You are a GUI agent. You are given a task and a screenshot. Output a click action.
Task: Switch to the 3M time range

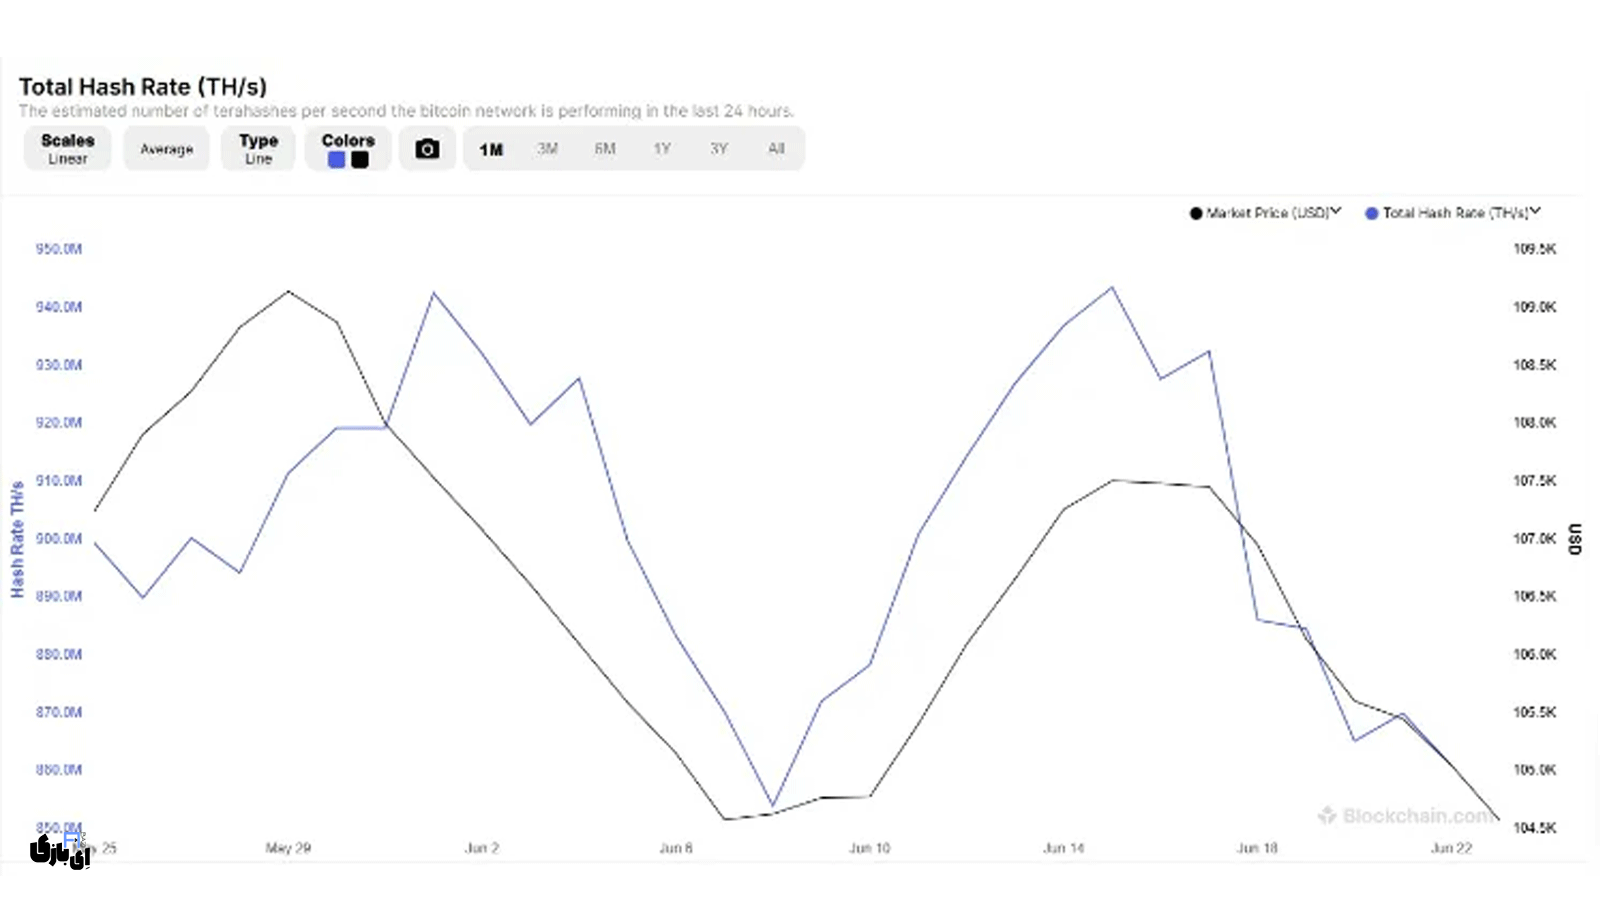tap(547, 149)
